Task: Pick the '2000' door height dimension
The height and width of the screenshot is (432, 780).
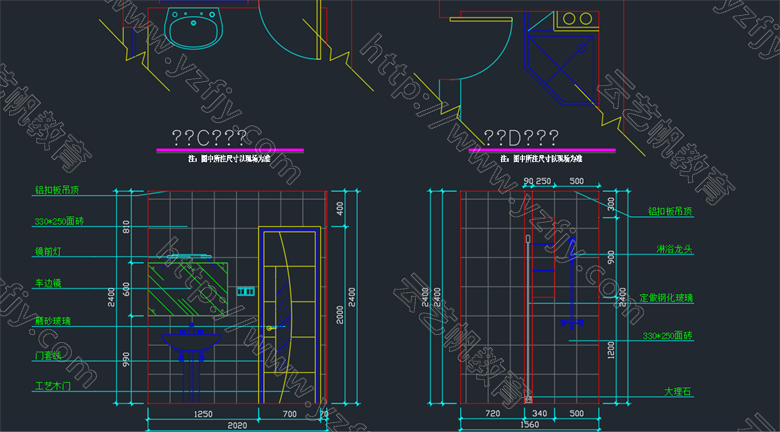Action: (x=340, y=314)
